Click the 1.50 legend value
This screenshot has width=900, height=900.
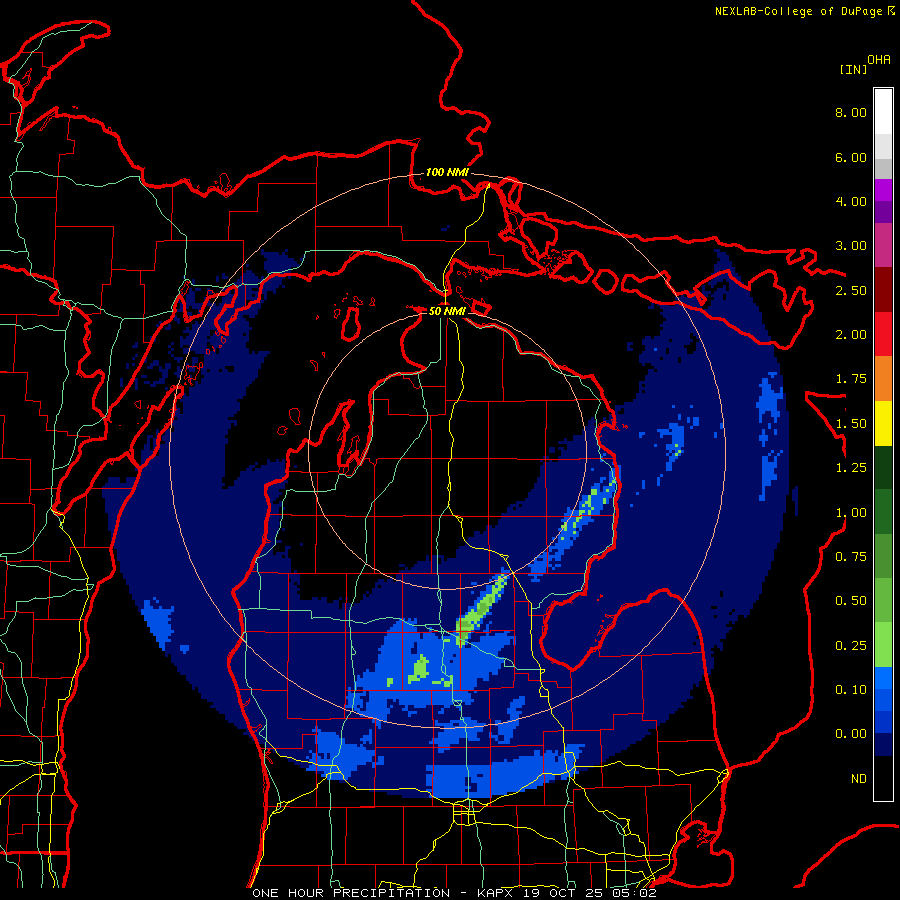(851, 424)
